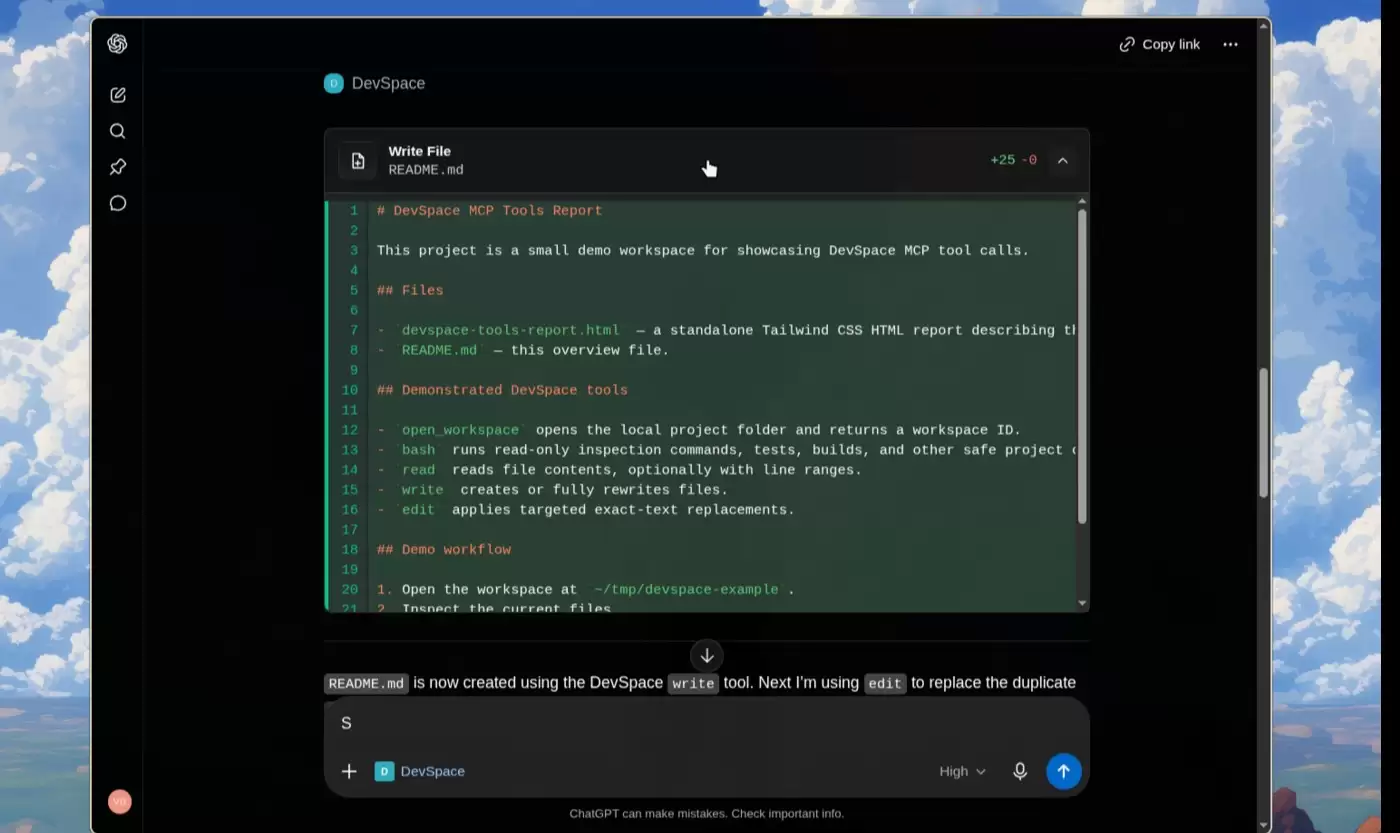Image resolution: width=1400 pixels, height=833 pixels.
Task: Click the 'README.md' inline code in message
Action: pyautogui.click(x=366, y=684)
